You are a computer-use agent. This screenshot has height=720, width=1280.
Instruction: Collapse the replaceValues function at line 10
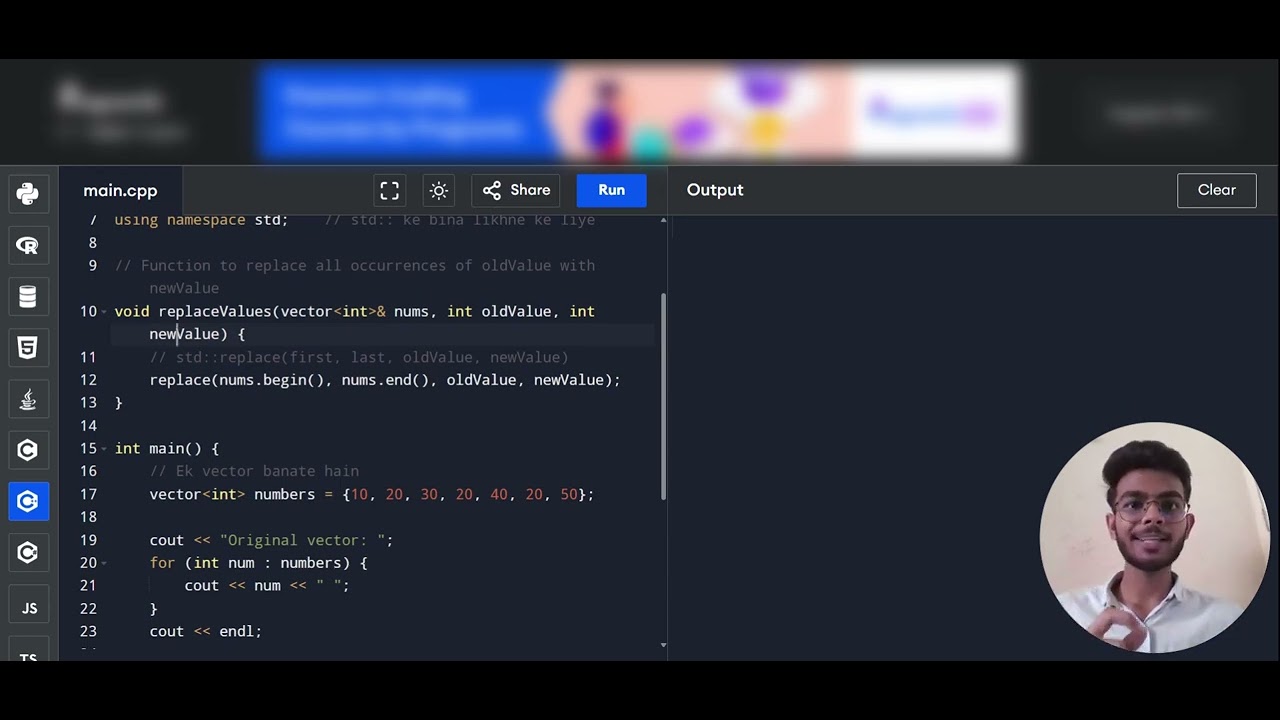pos(104,312)
